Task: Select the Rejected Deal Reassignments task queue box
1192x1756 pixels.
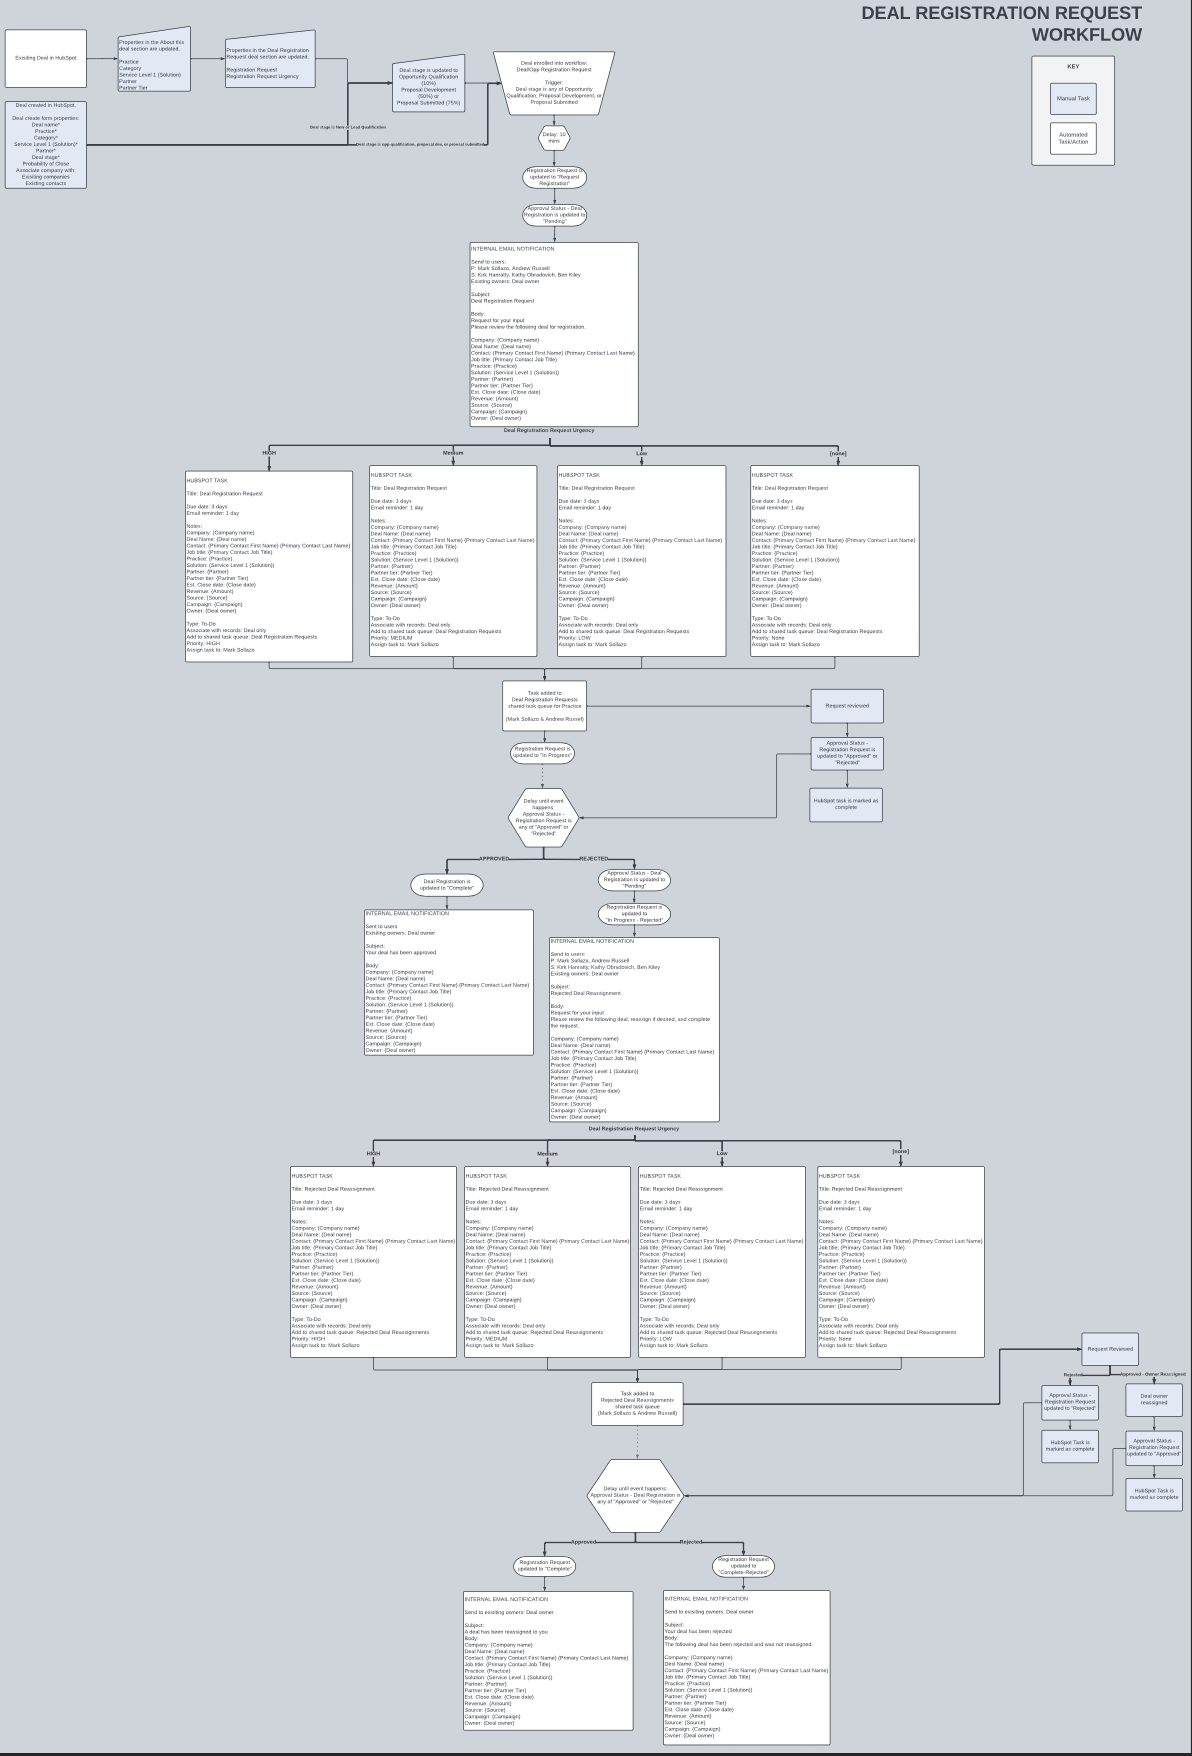Action: coord(637,1403)
